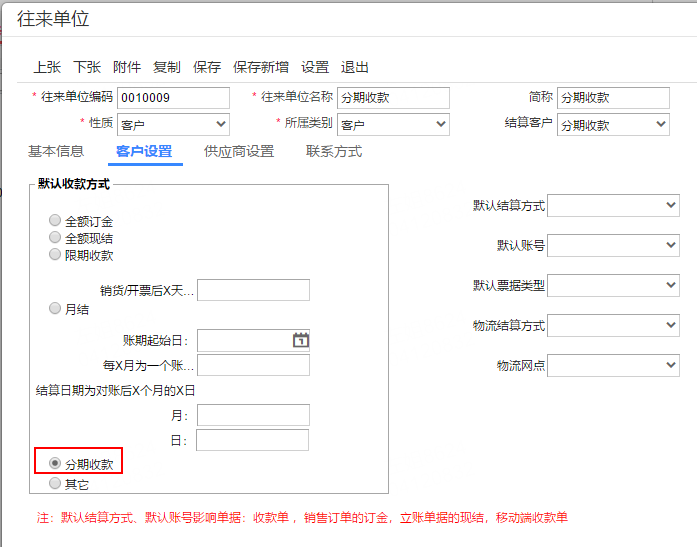
Task: Open 结算客户 dropdown
Action: pos(613,124)
